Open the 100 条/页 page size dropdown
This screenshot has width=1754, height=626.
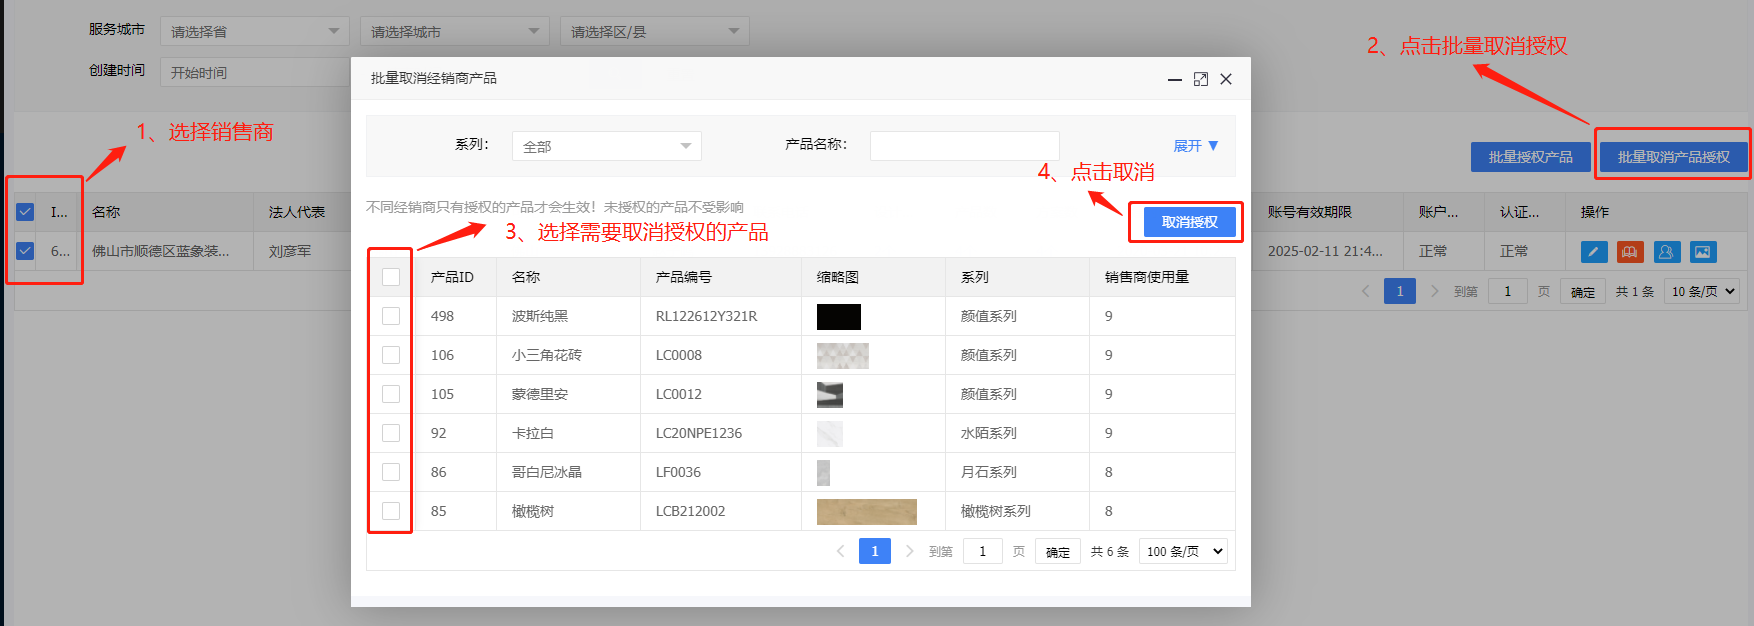1183,551
